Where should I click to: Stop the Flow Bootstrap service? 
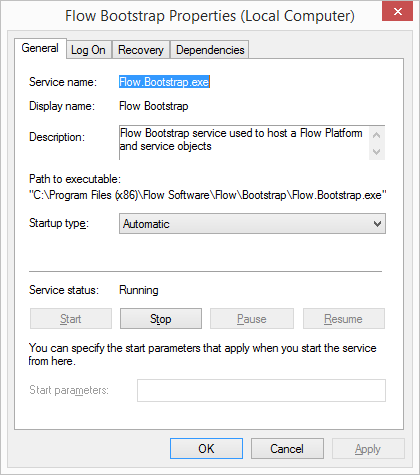point(161,319)
